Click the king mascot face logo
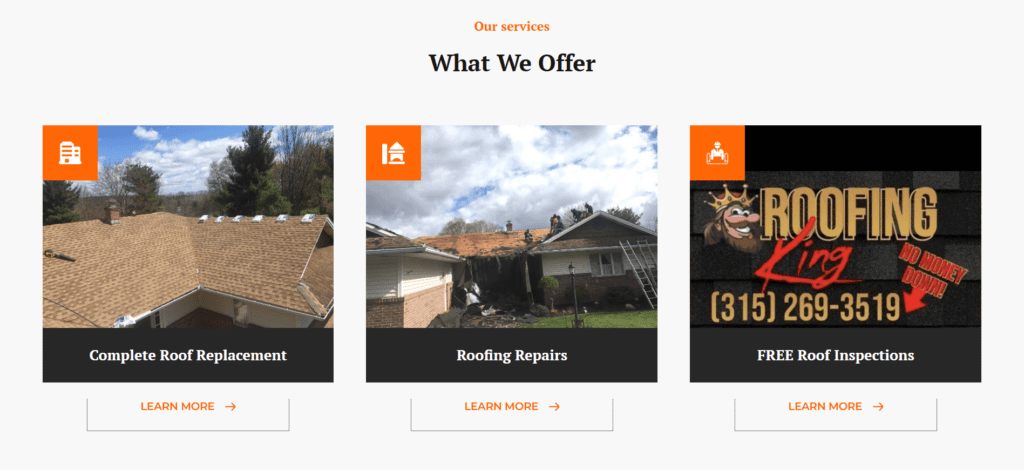This screenshot has width=1024, height=470. click(734, 217)
